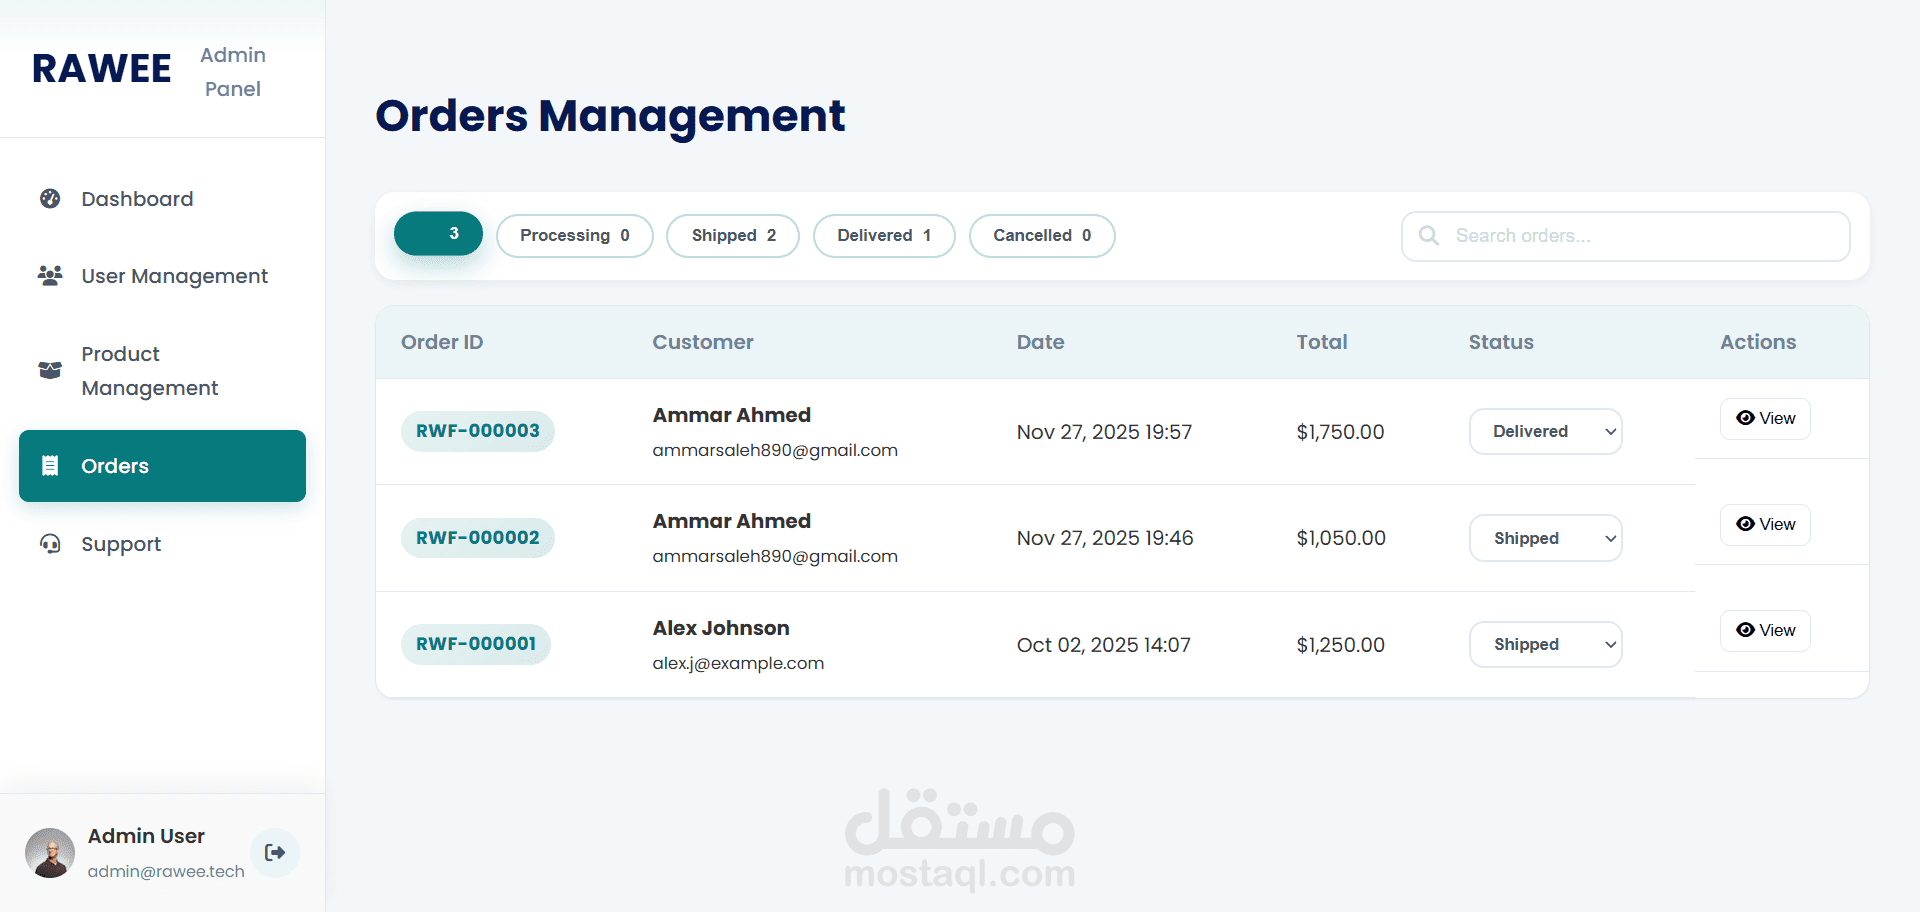This screenshot has width=1920, height=912.
Task: Open status dropdown for order RWF-000002
Action: [x=1546, y=538]
